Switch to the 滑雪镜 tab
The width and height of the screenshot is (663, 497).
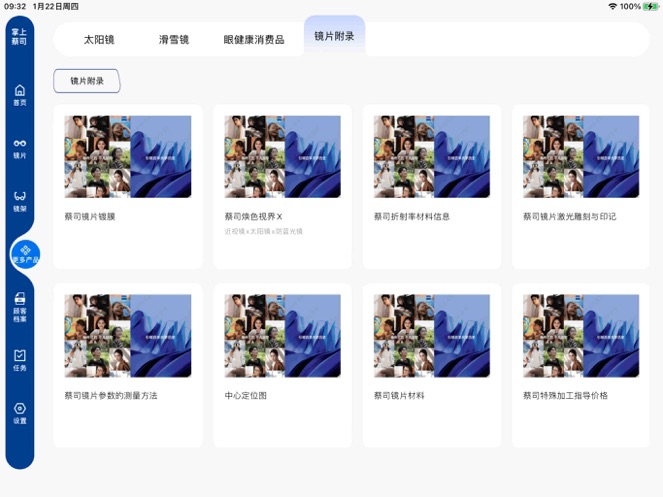(x=174, y=40)
